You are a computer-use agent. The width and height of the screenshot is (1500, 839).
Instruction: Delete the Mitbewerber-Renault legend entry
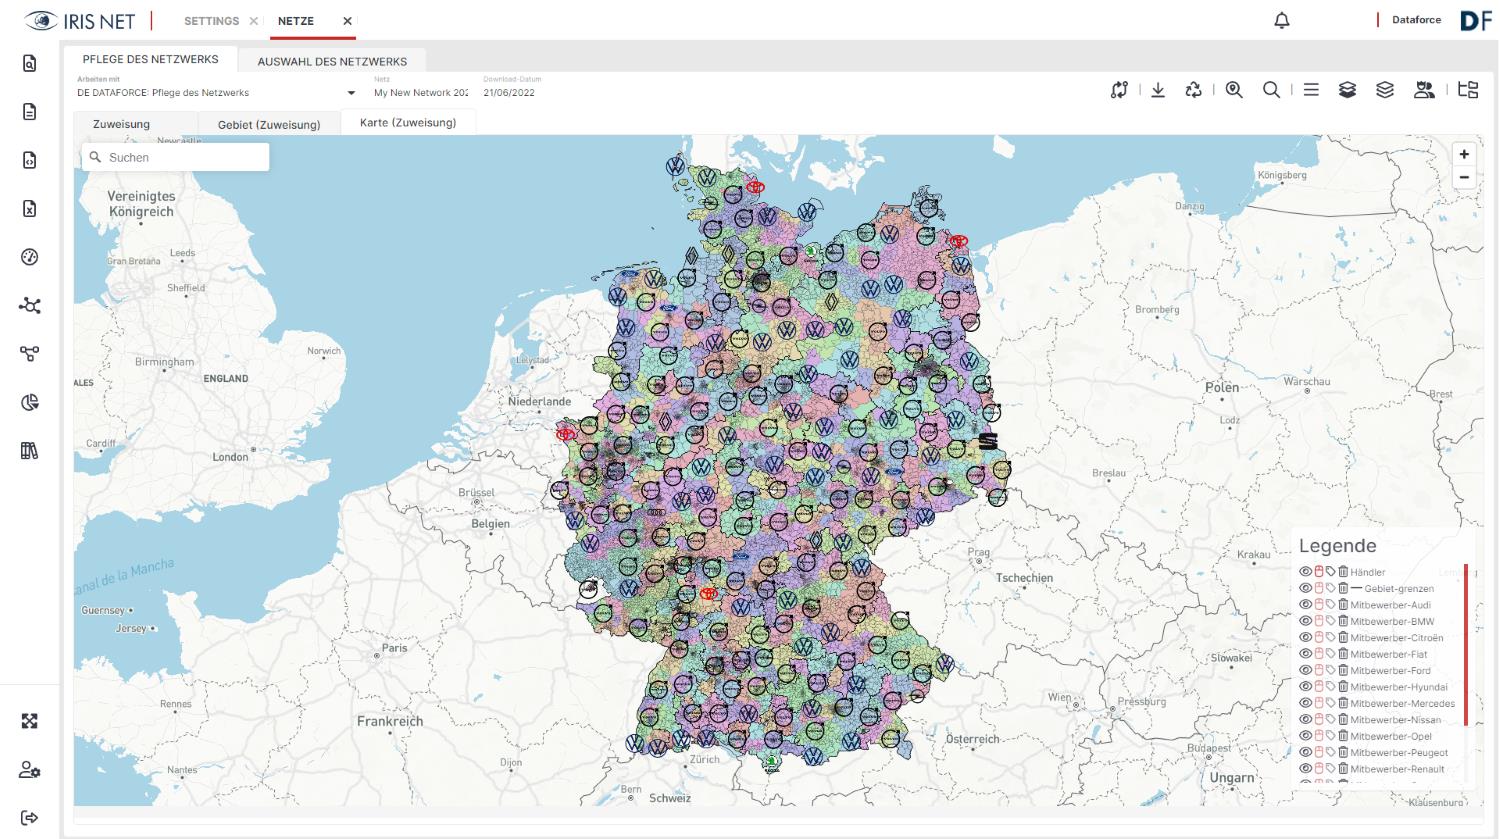point(1343,769)
